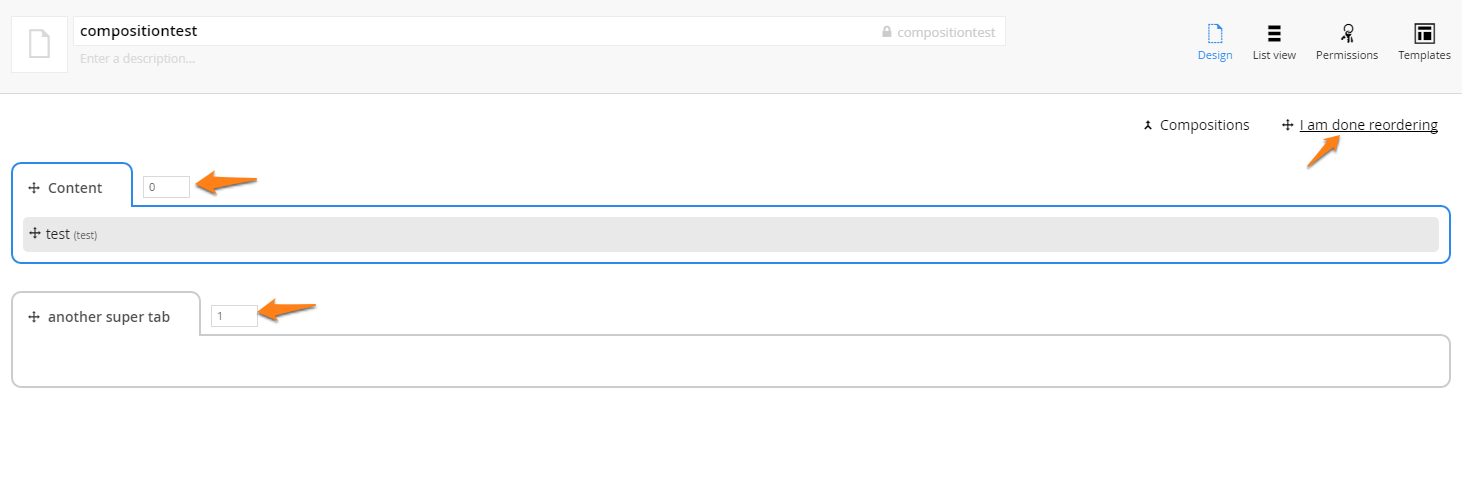Click the document type icon placeholder
This screenshot has width=1462, height=503.
(x=39, y=44)
